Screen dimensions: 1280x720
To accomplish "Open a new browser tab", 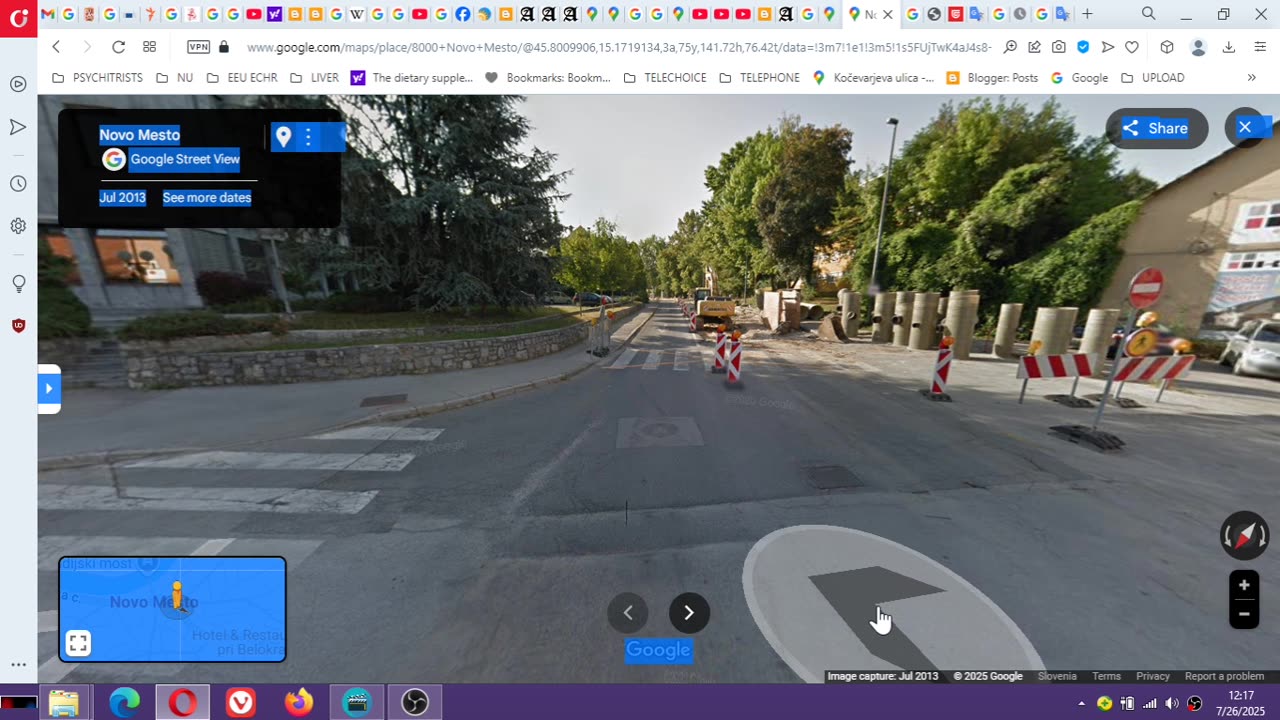I will [1087, 14].
